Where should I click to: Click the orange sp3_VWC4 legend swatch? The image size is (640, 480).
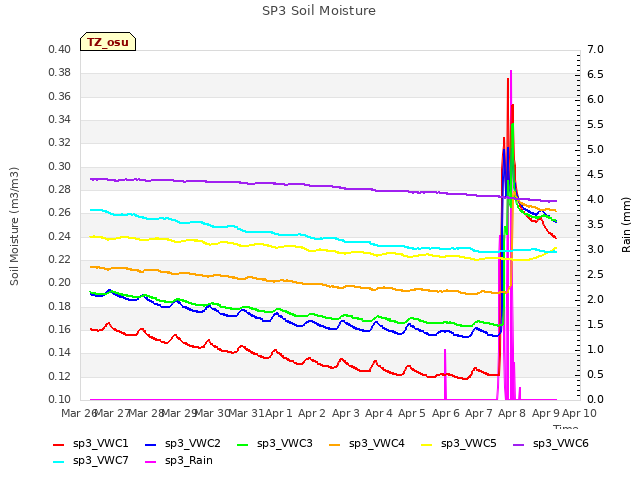point(335,444)
